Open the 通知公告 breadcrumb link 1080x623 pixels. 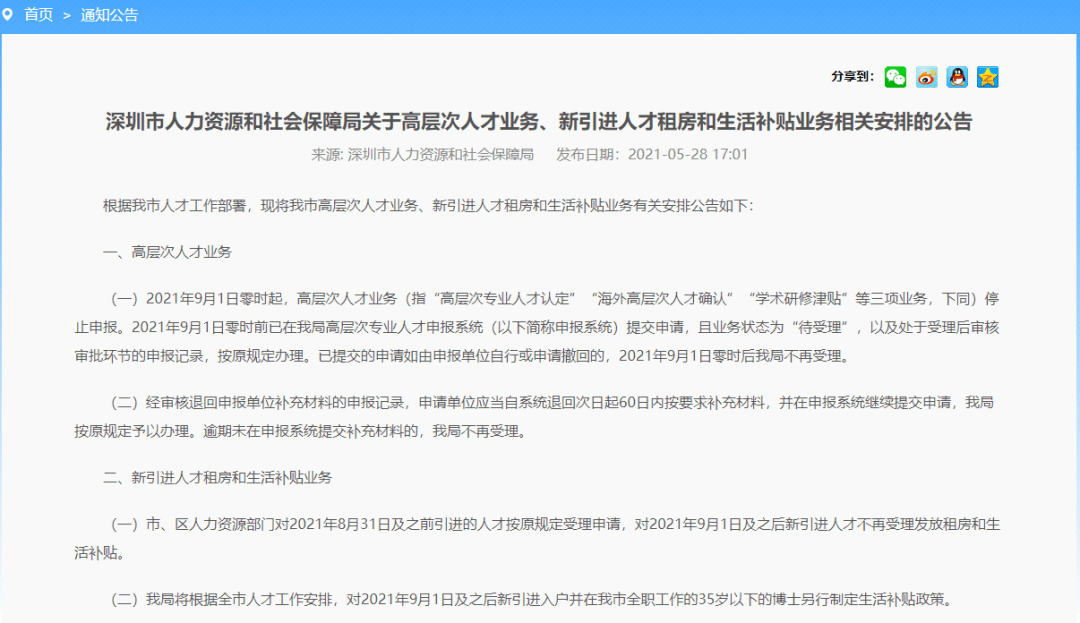[x=110, y=14]
